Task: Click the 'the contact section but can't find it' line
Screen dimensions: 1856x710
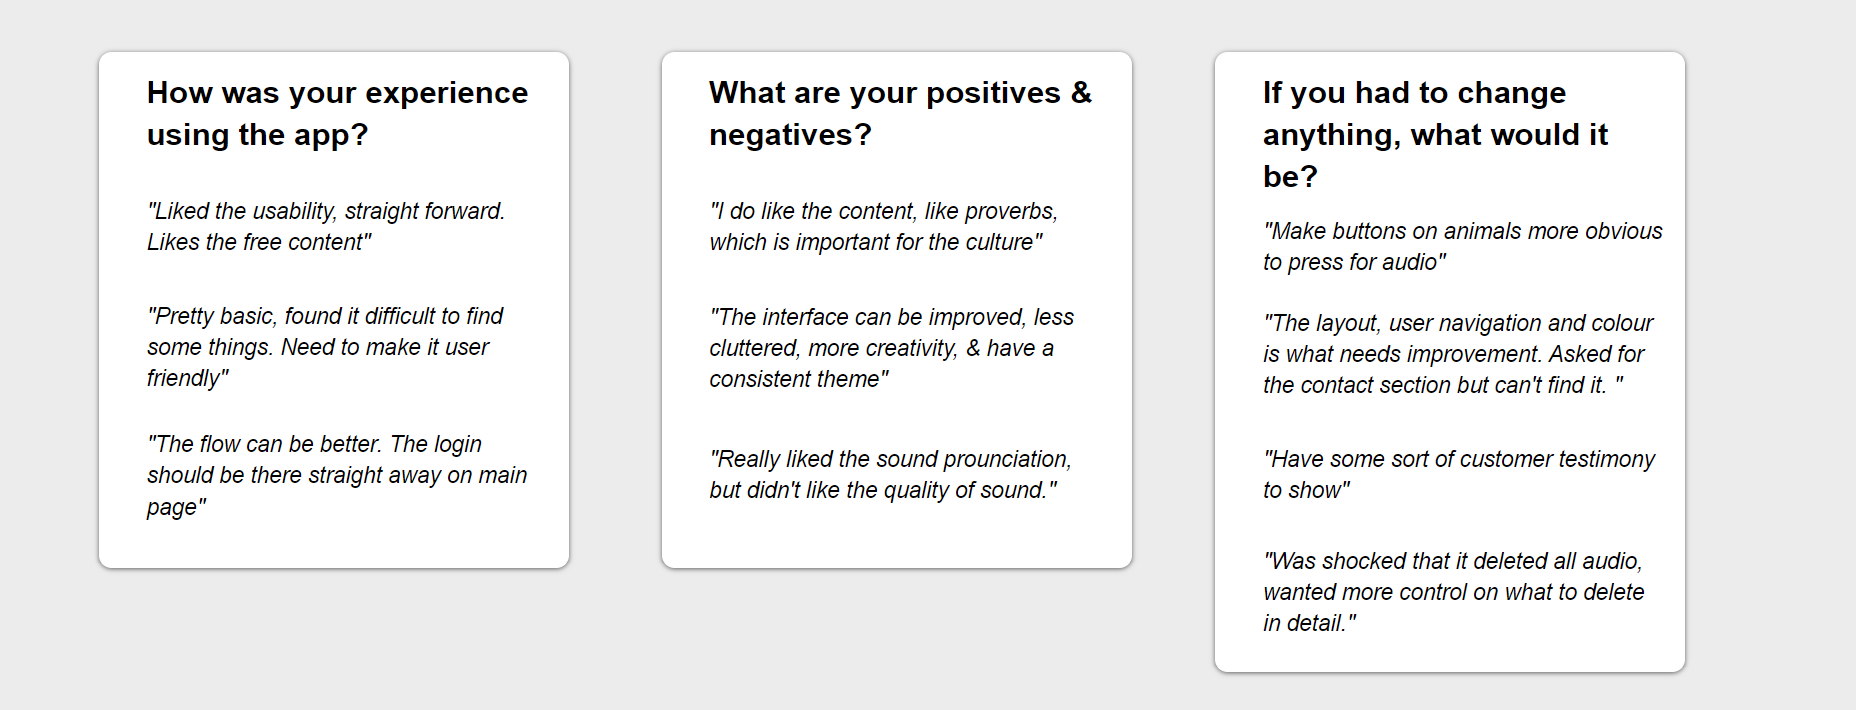Action: tap(1443, 385)
